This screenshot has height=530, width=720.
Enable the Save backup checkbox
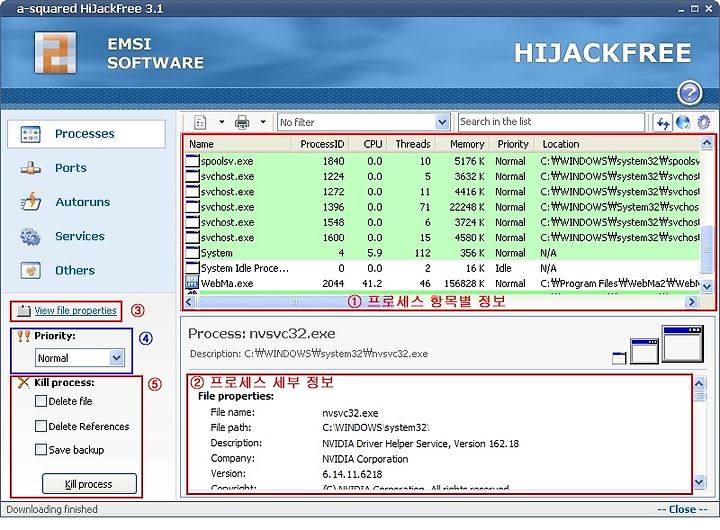point(41,449)
